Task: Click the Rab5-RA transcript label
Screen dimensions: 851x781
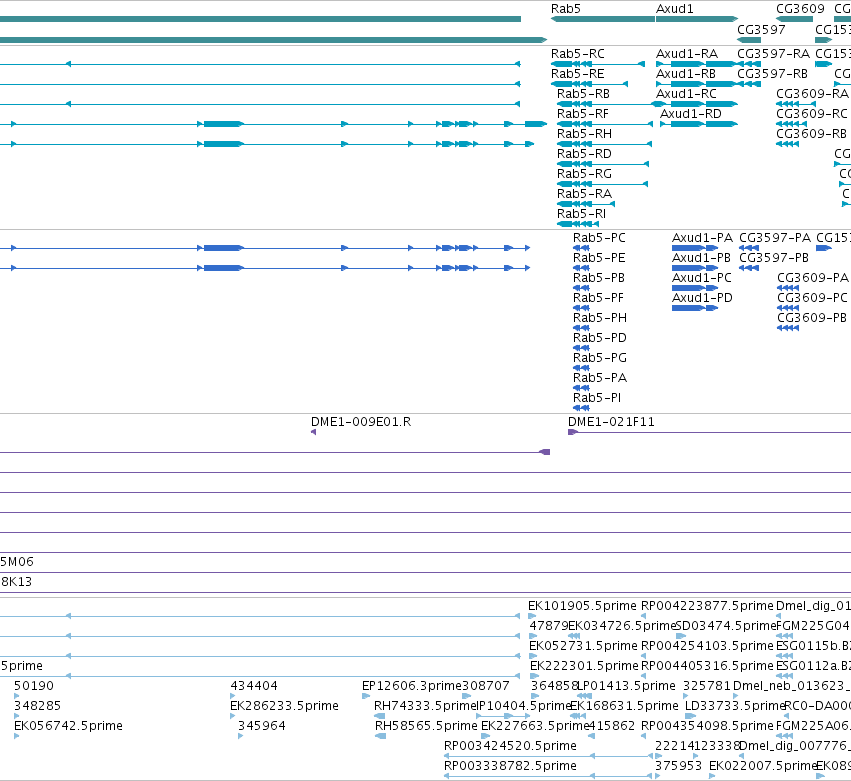Action: tap(585, 194)
